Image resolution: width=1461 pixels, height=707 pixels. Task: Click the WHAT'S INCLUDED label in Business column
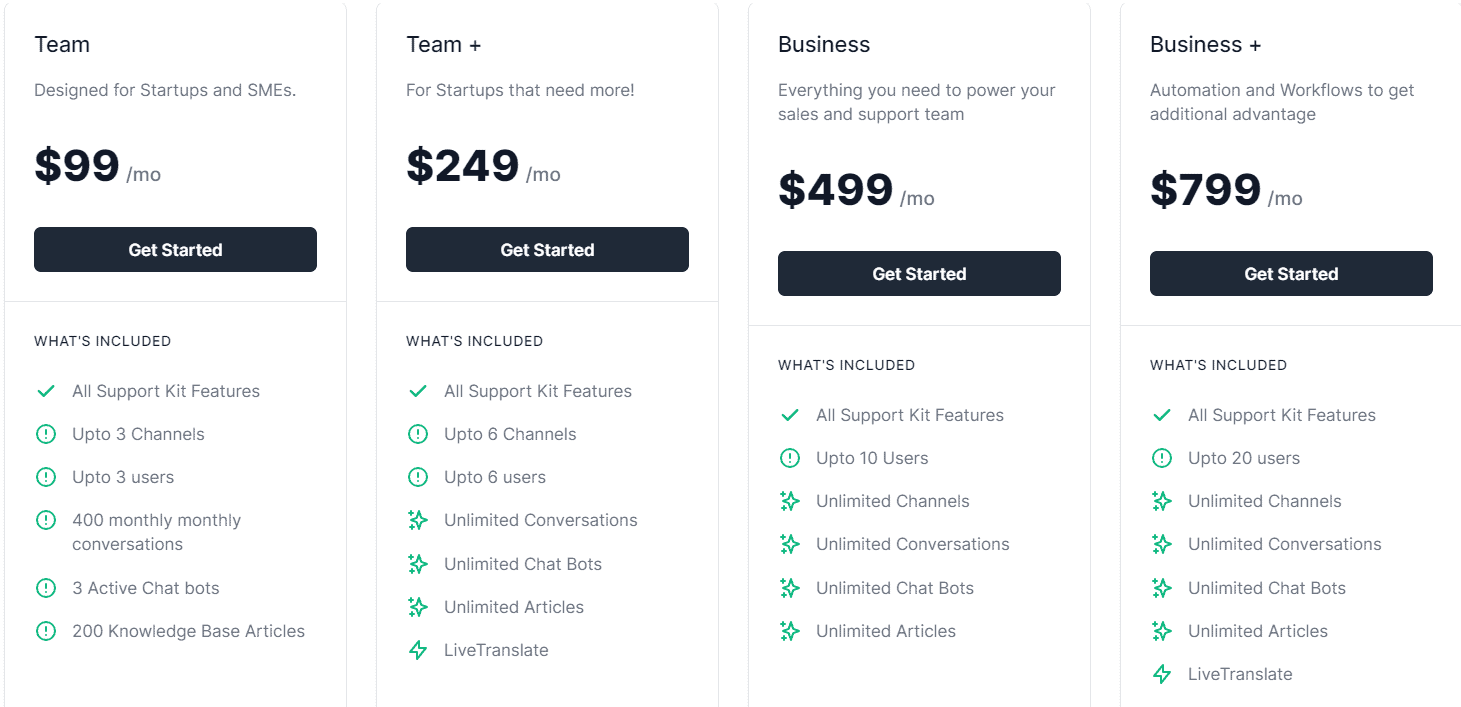(846, 365)
